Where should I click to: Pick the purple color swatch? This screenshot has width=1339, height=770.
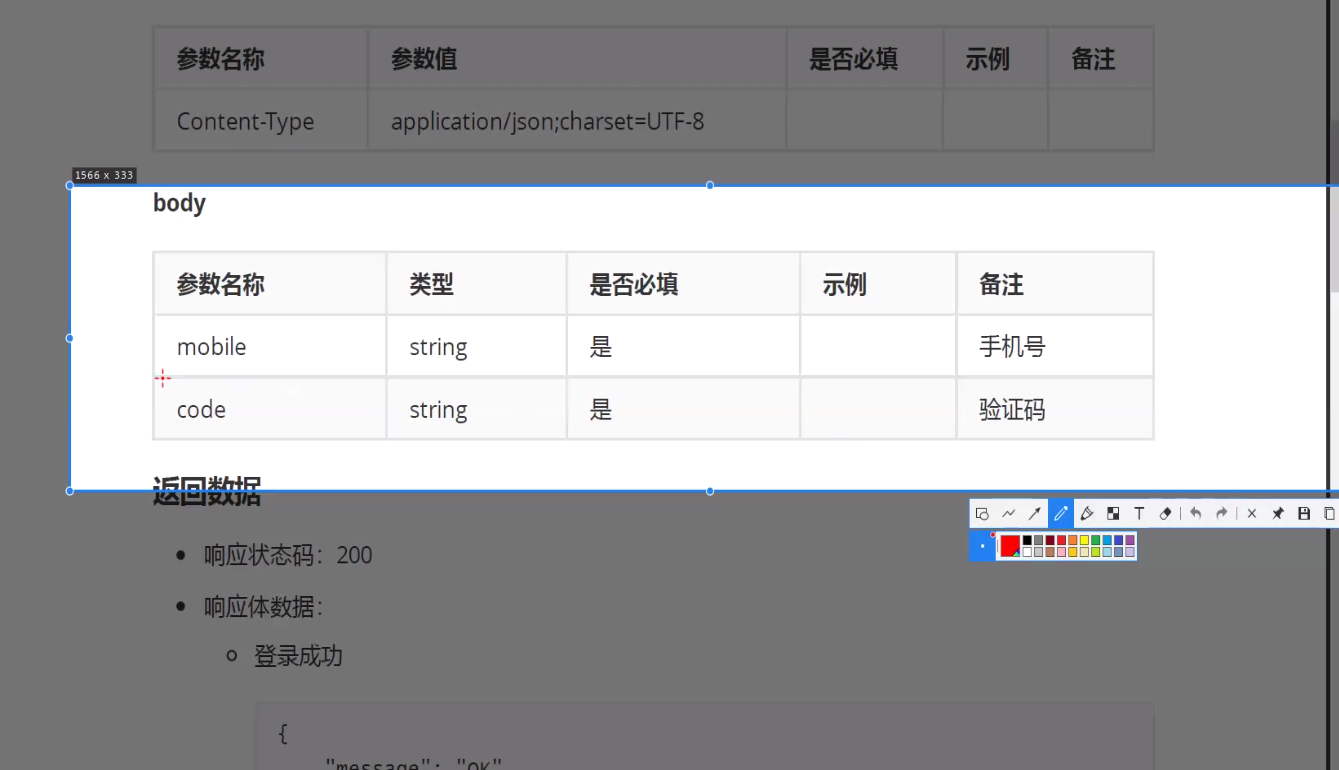pos(1130,540)
